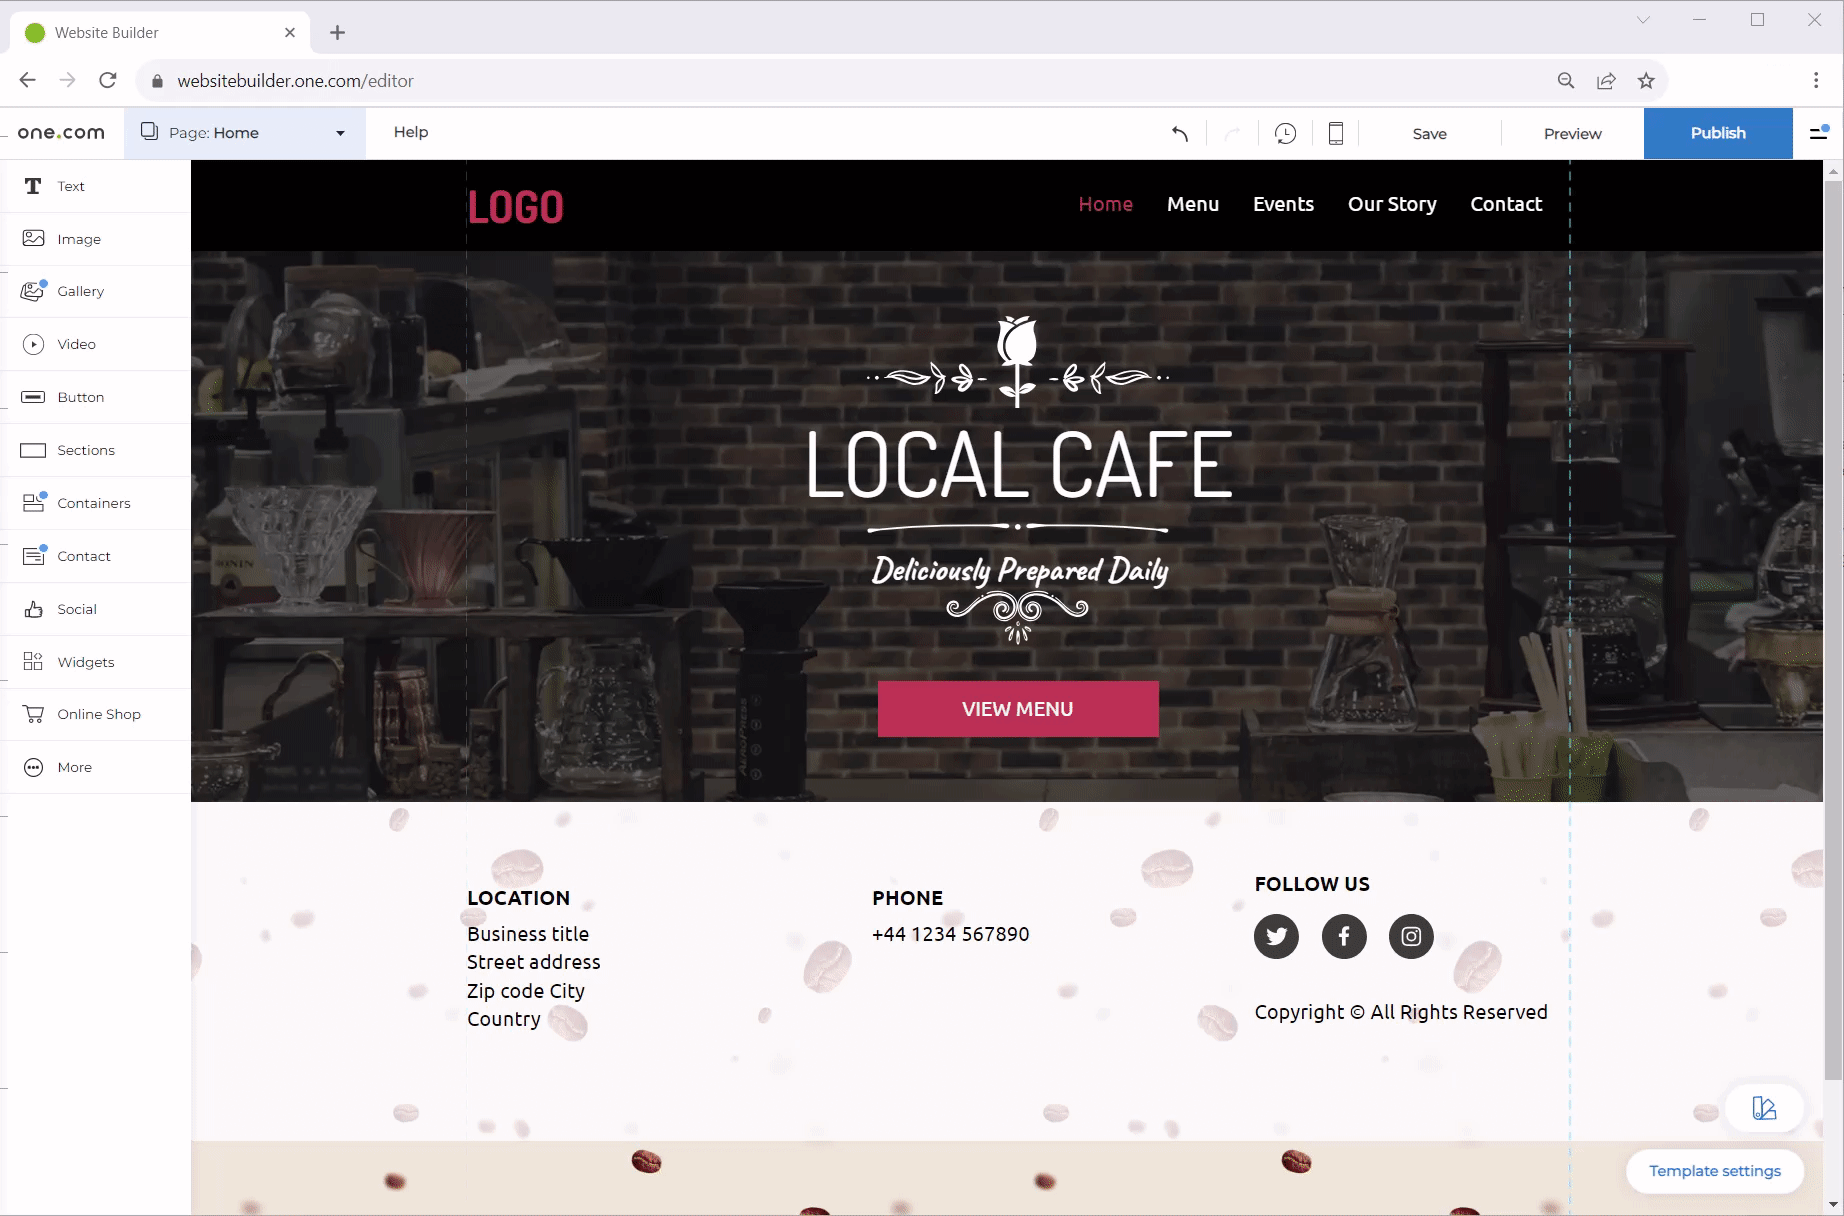Switch to mobile view icon
The image size is (1844, 1216).
(1335, 133)
